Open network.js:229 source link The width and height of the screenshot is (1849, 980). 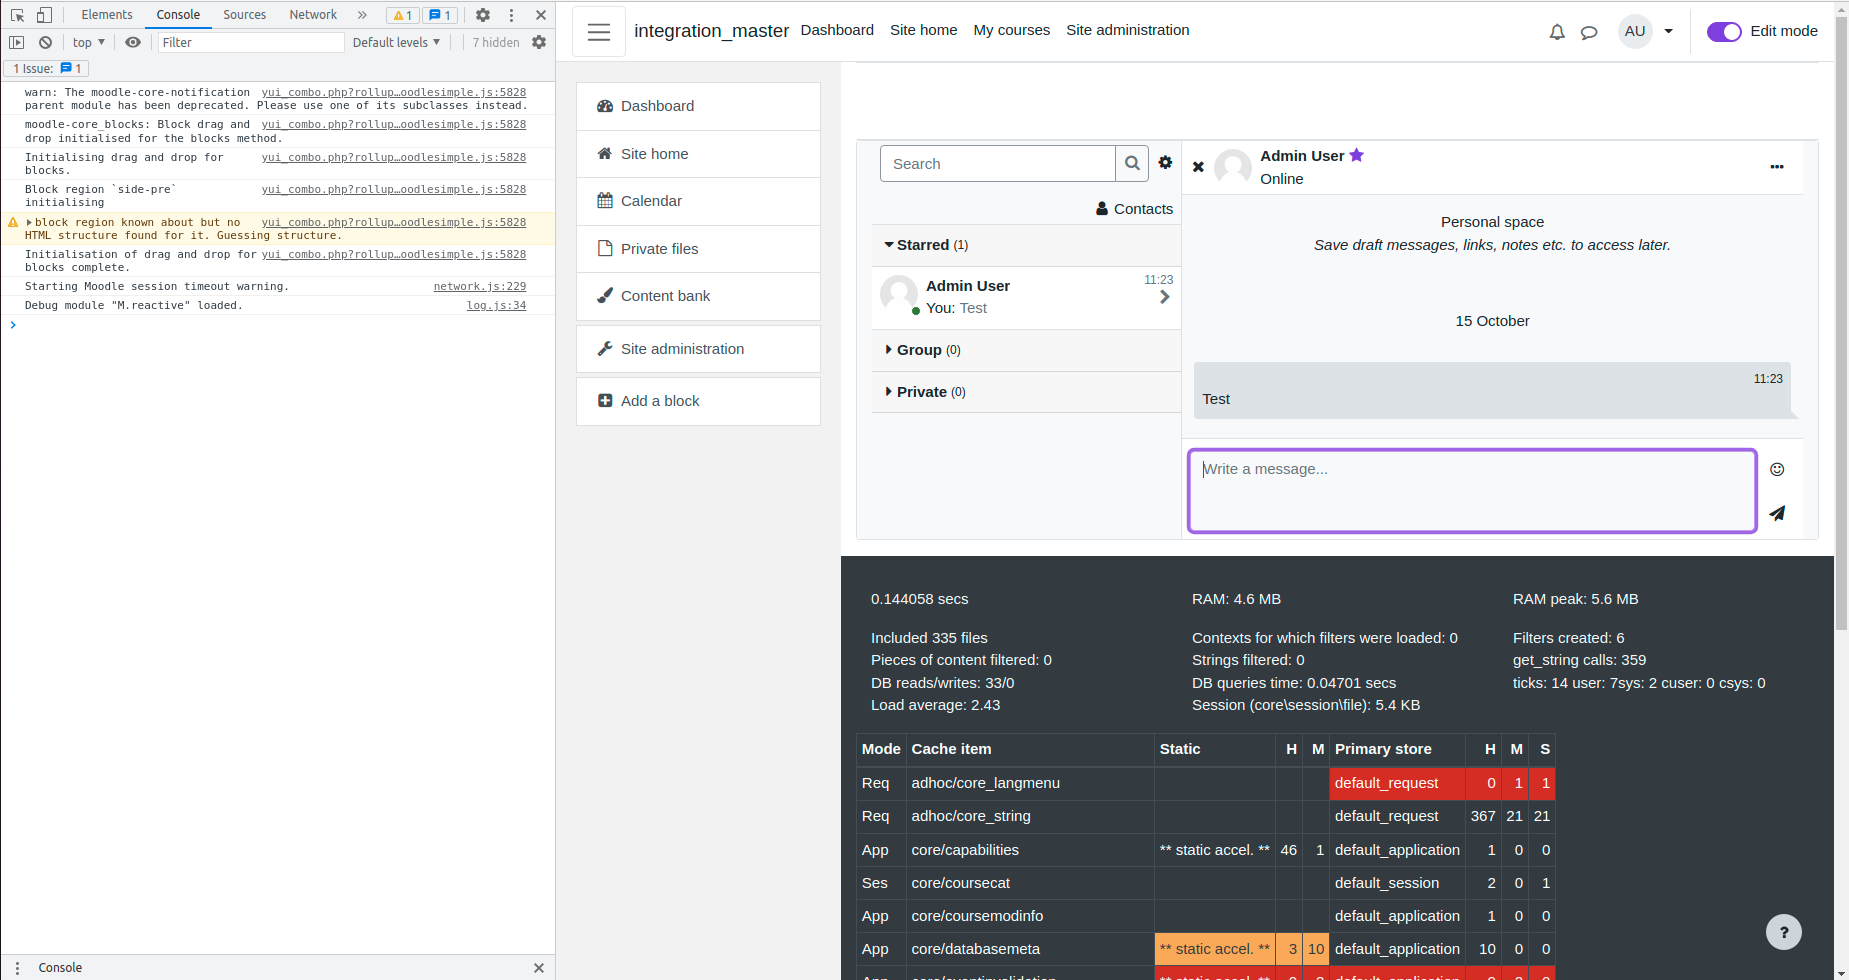click(479, 286)
